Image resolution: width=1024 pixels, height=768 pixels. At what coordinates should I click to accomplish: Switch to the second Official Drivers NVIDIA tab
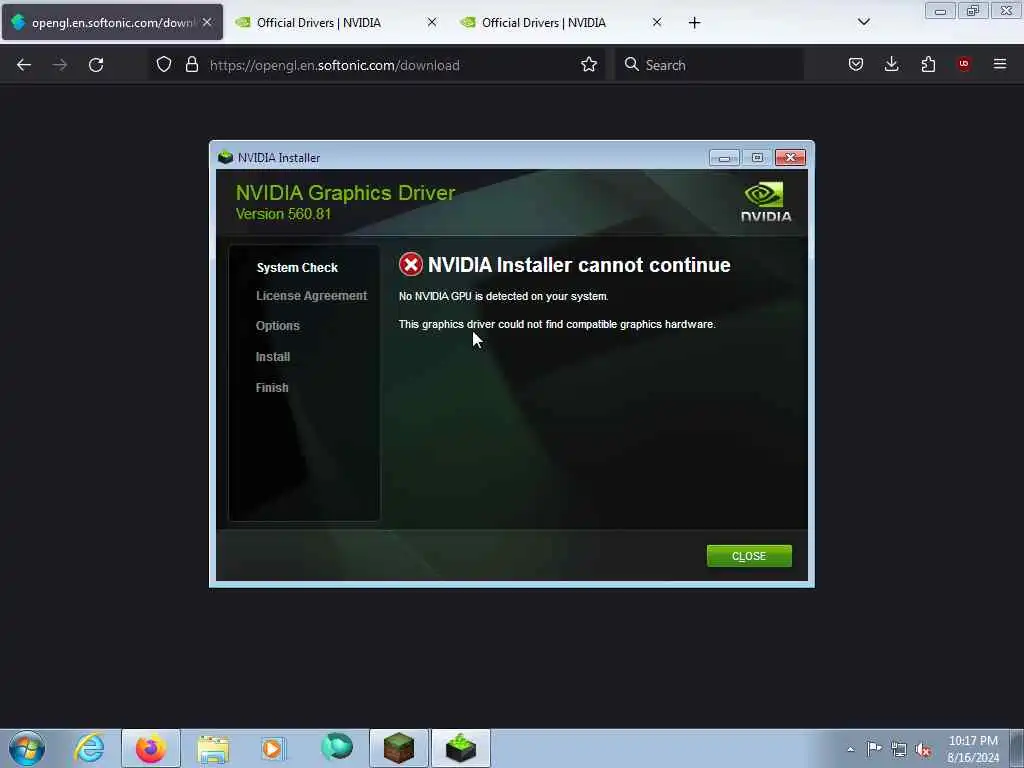543,22
